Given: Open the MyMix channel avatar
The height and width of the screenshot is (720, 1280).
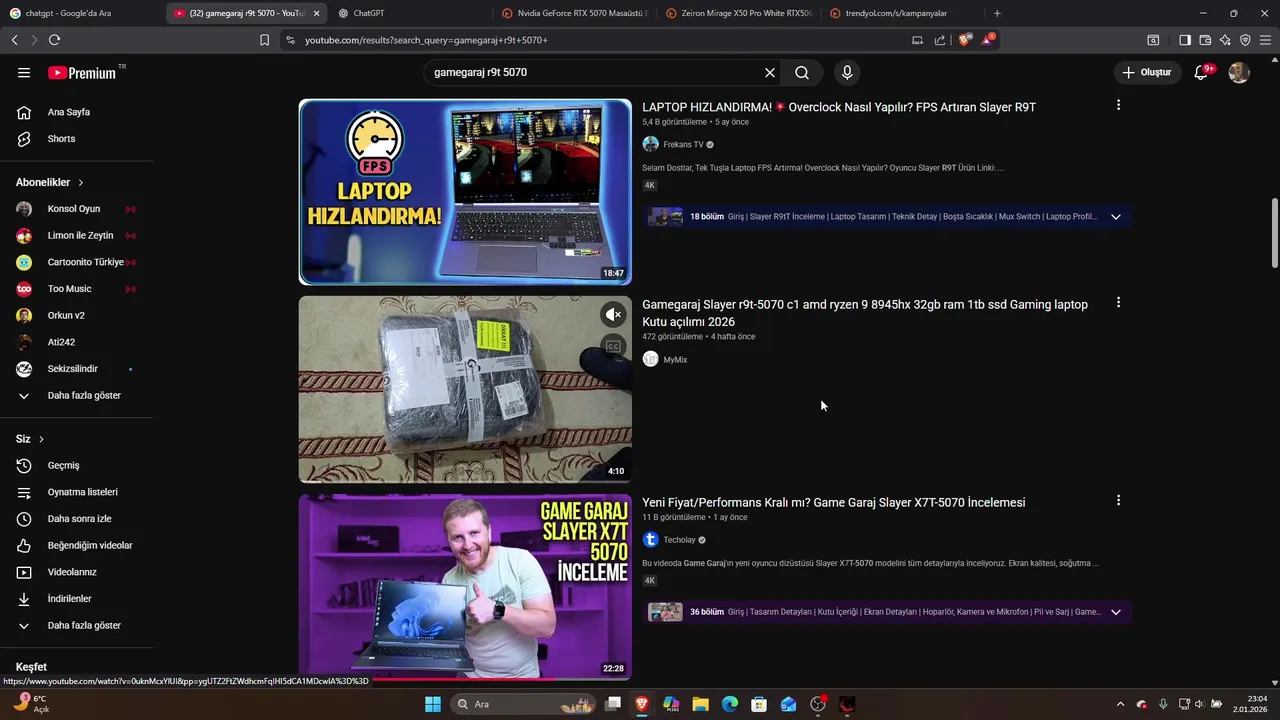Looking at the screenshot, I should coord(650,359).
